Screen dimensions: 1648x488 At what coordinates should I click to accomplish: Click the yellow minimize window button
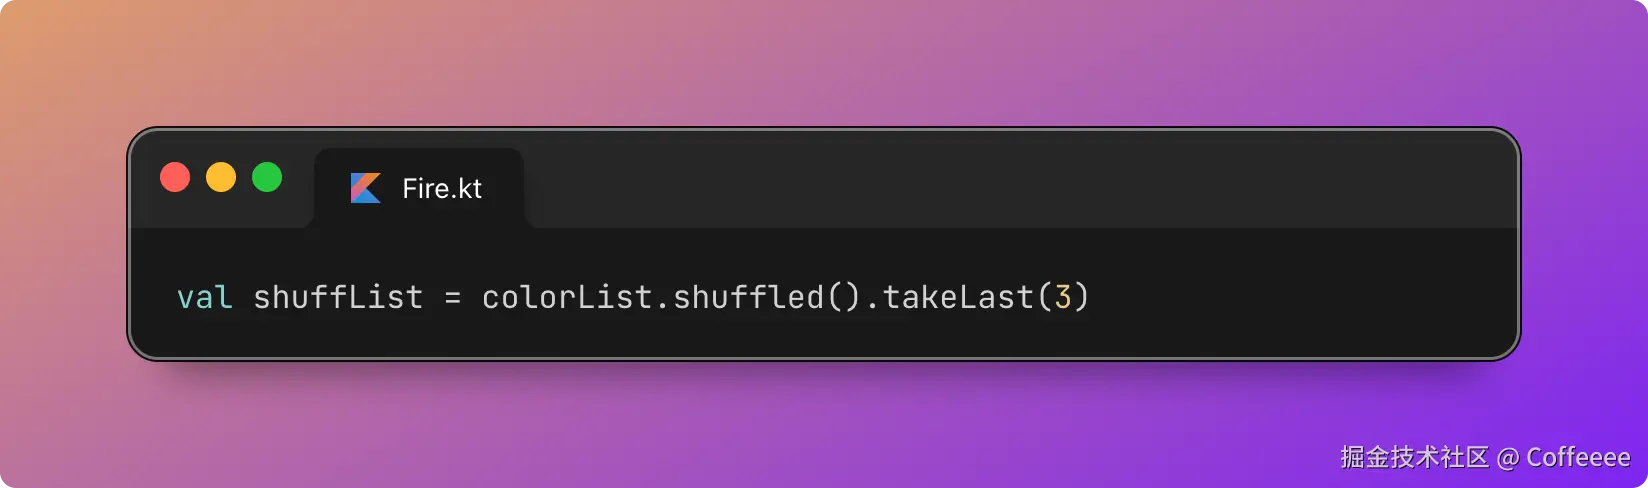coord(221,177)
